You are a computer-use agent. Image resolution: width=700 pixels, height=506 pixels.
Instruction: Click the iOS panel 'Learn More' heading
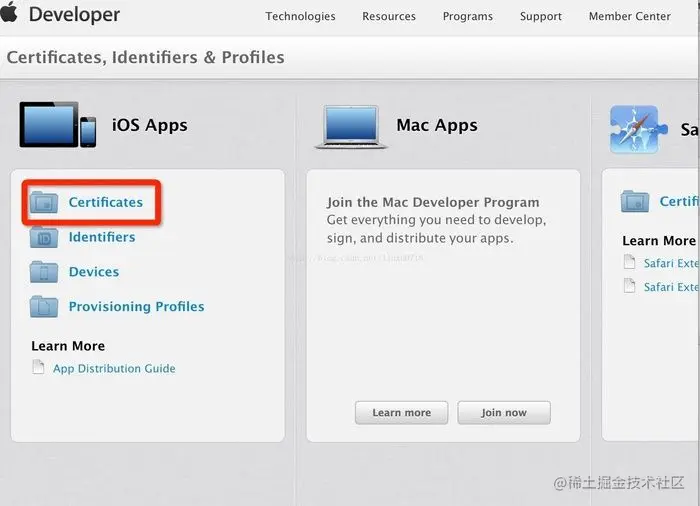[x=68, y=346]
